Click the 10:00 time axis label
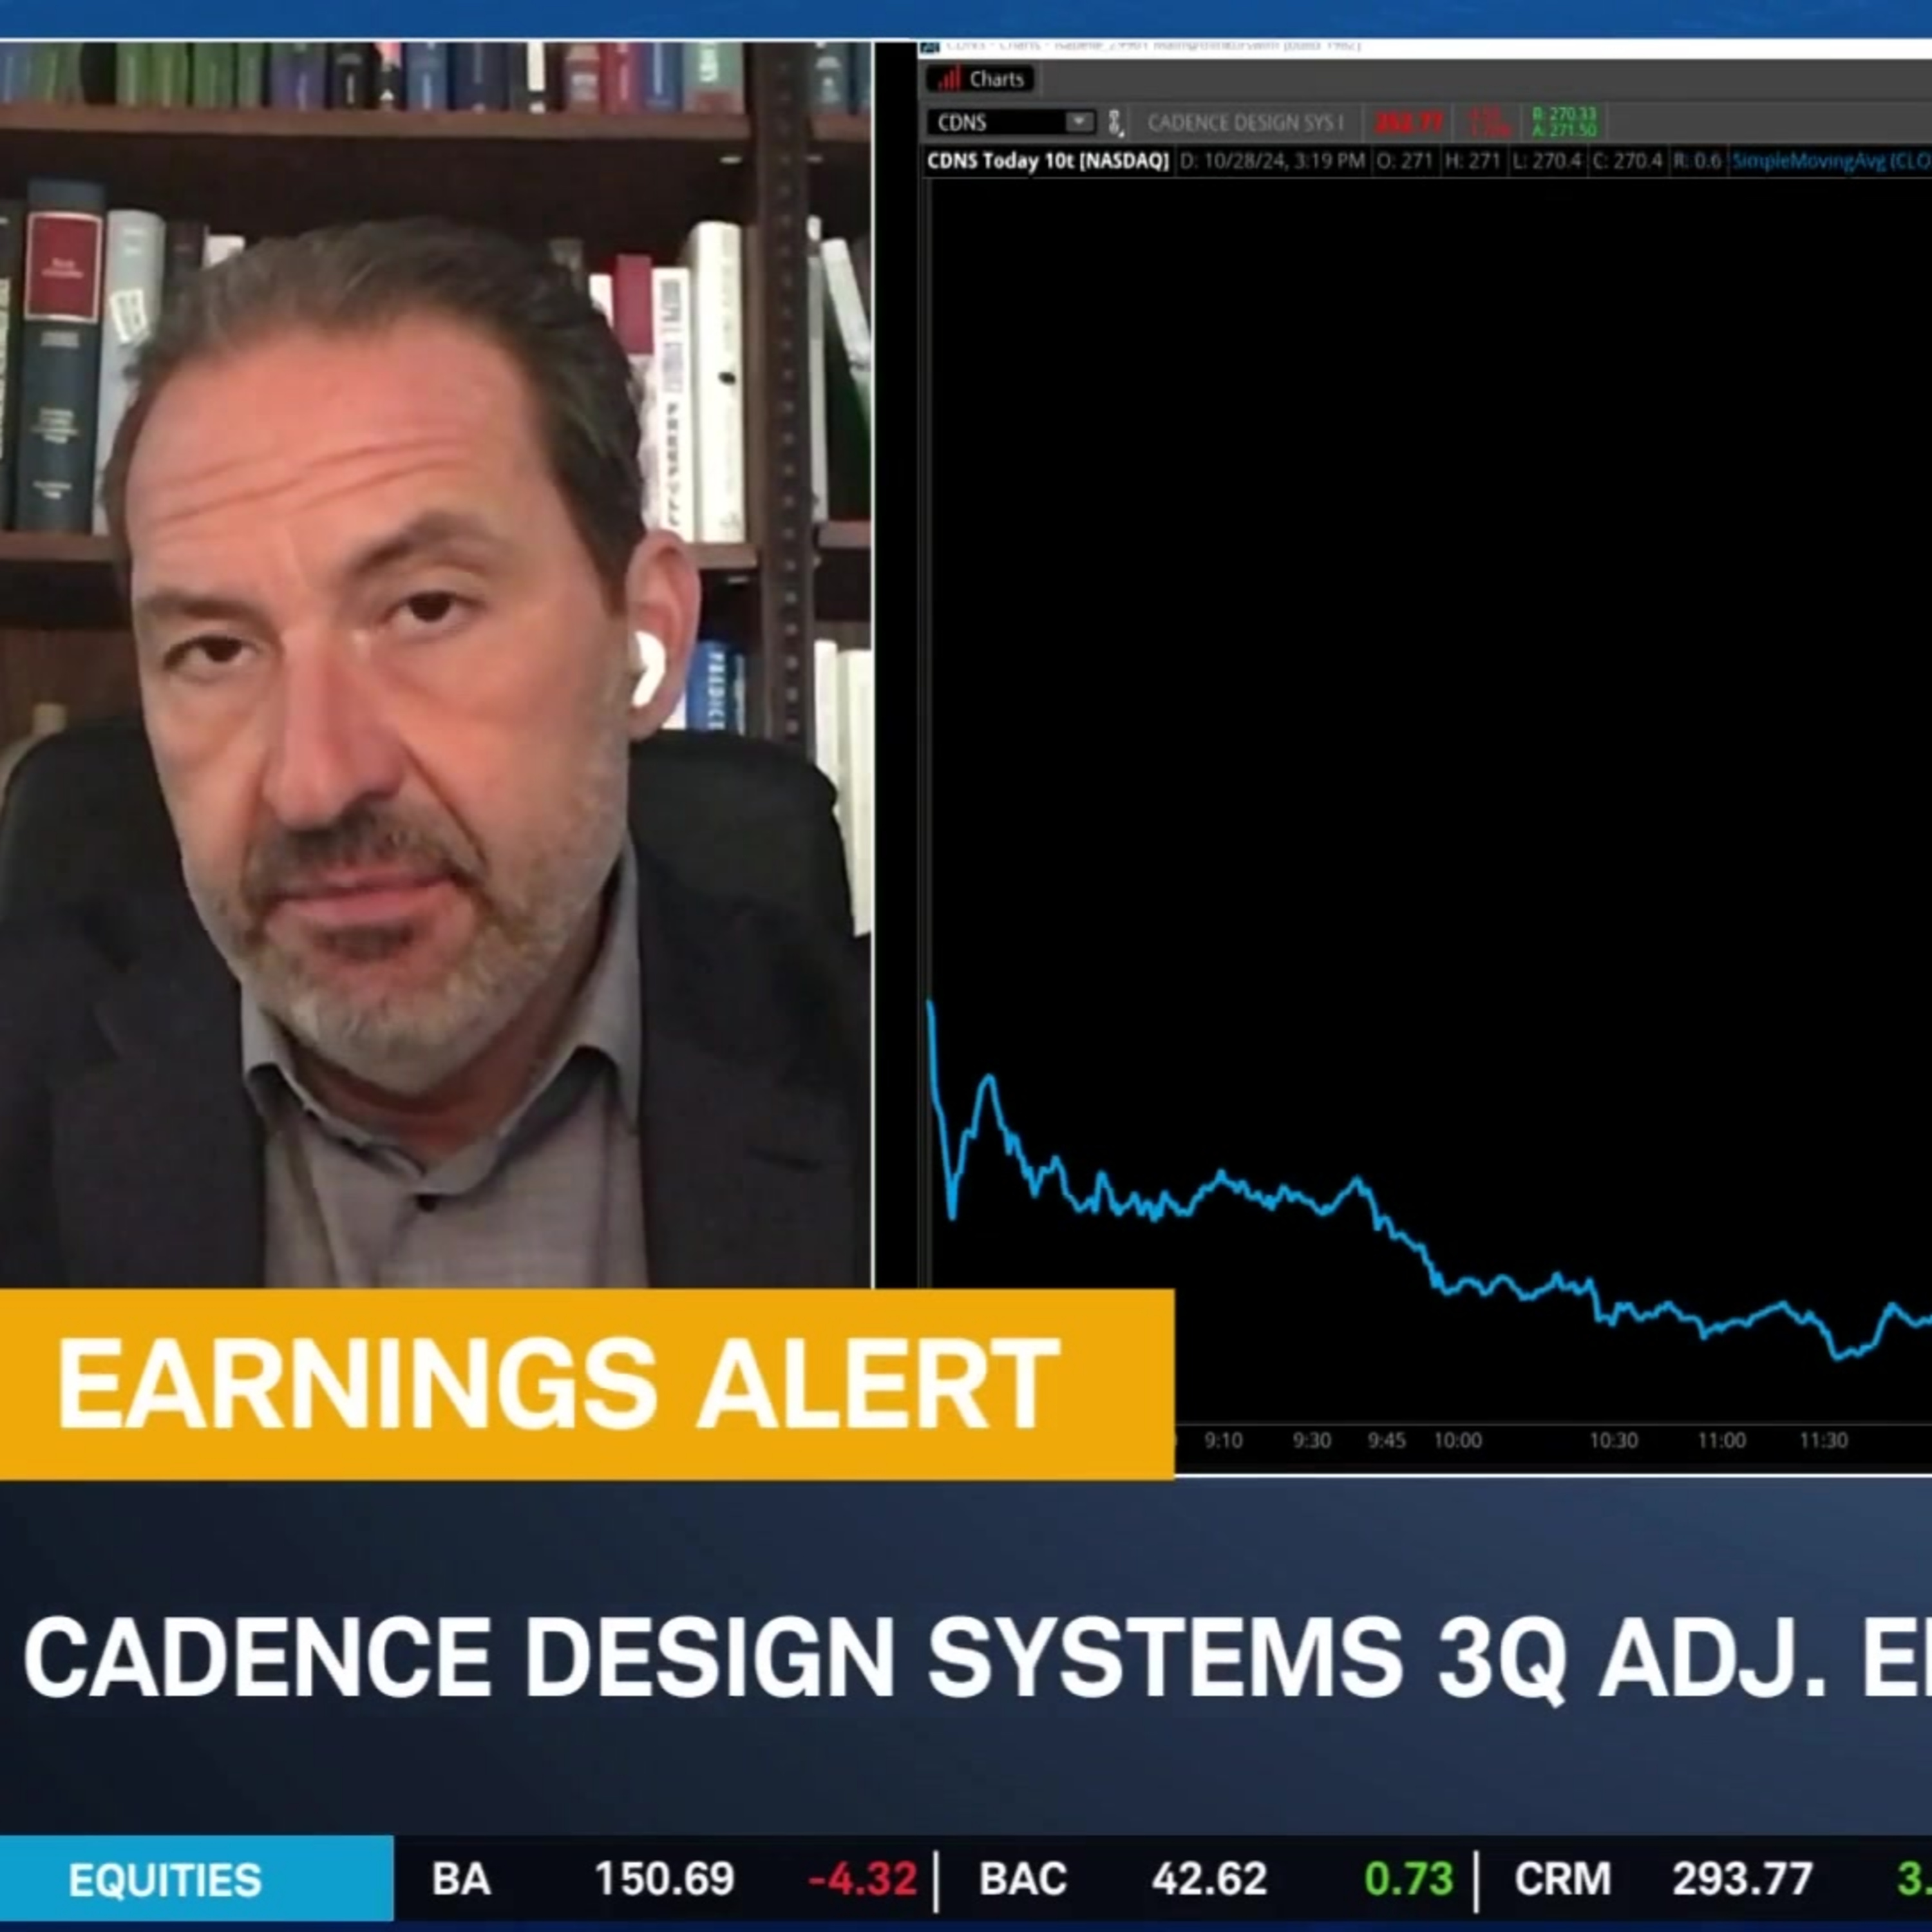 click(1458, 1440)
